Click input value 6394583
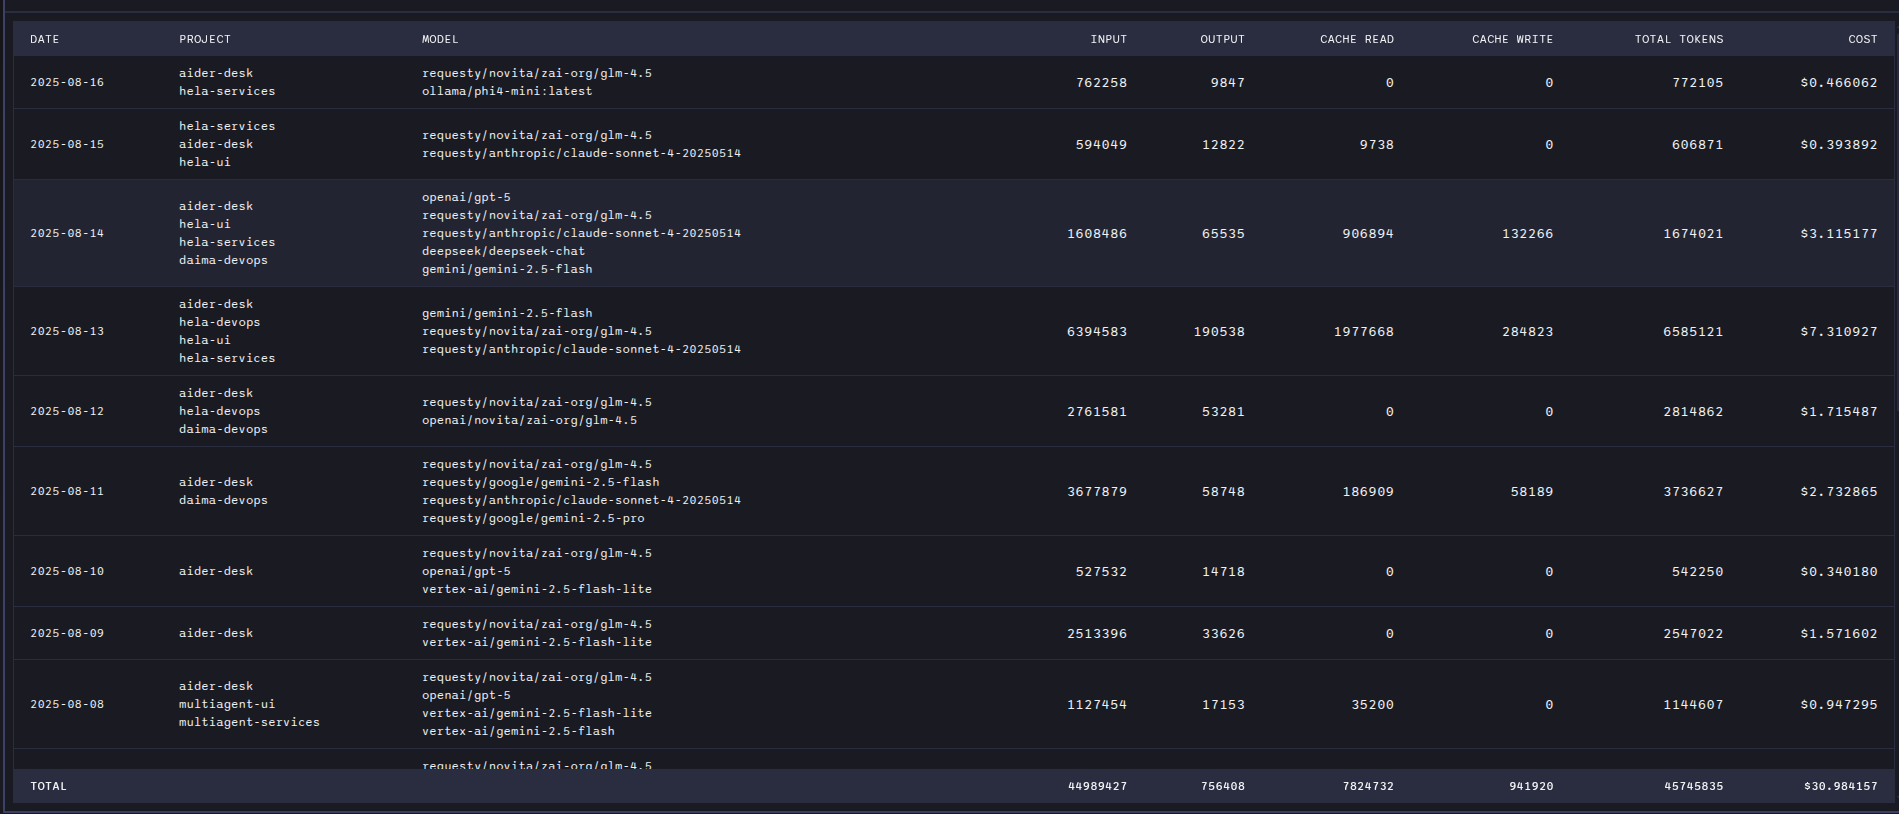The height and width of the screenshot is (814, 1899). click(x=1097, y=331)
